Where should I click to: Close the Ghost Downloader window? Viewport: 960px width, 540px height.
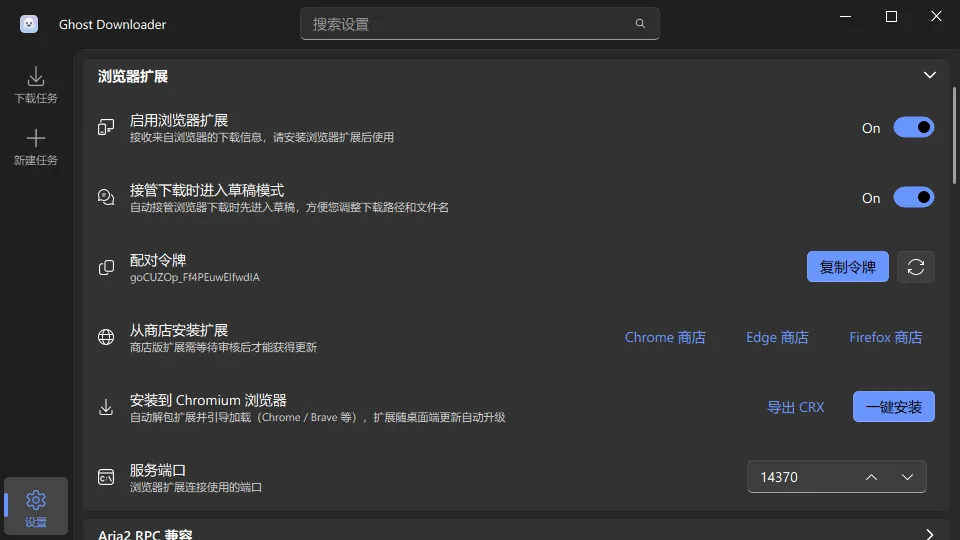(x=936, y=17)
